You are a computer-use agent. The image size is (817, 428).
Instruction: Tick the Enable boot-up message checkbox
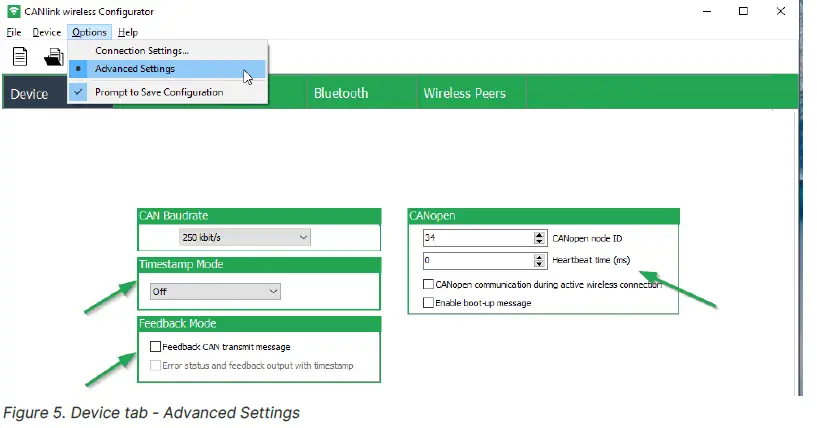pyautogui.click(x=429, y=302)
